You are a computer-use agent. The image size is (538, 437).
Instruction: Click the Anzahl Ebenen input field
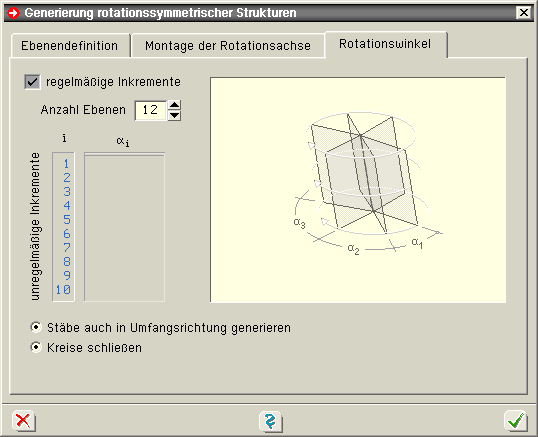(151, 110)
